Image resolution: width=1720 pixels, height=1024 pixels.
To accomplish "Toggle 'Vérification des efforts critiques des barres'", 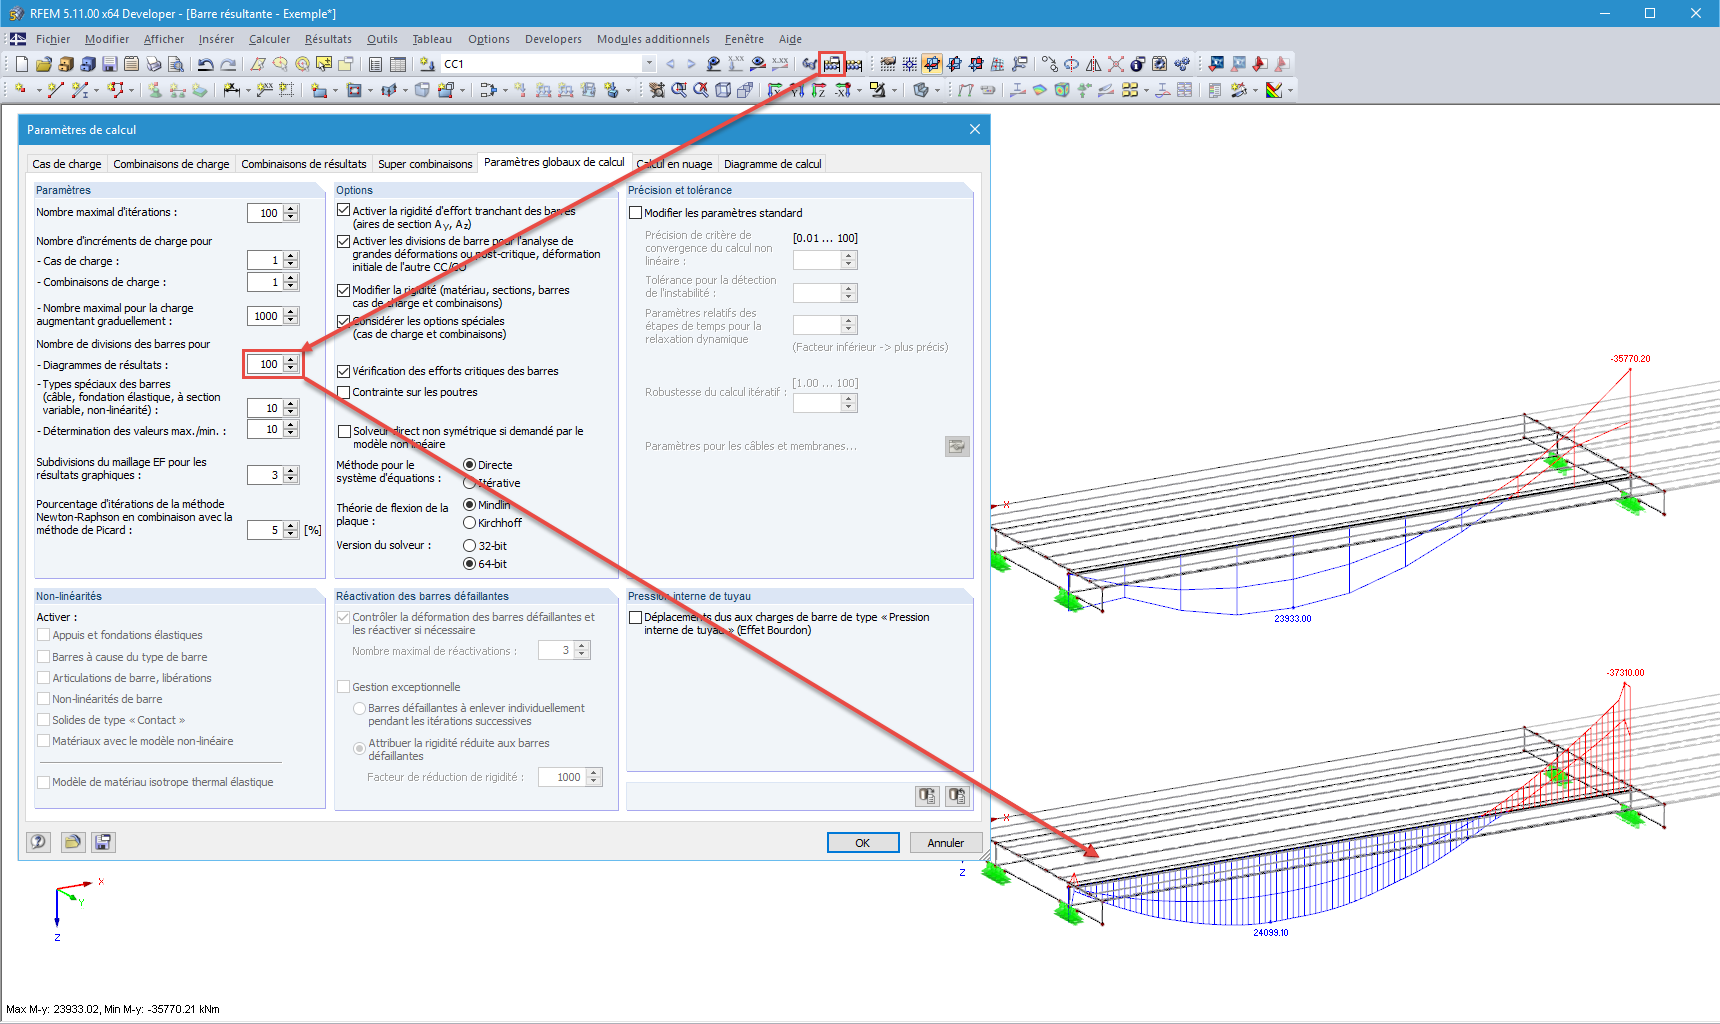I will 343,371.
